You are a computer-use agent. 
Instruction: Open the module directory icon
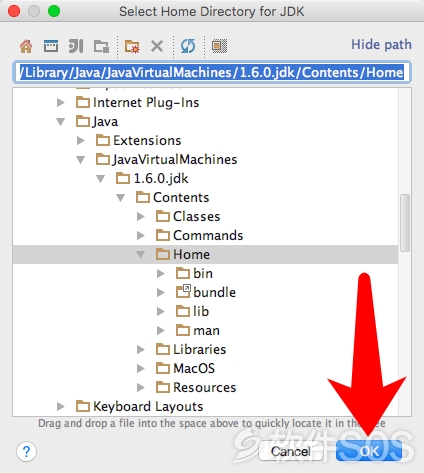click(101, 46)
